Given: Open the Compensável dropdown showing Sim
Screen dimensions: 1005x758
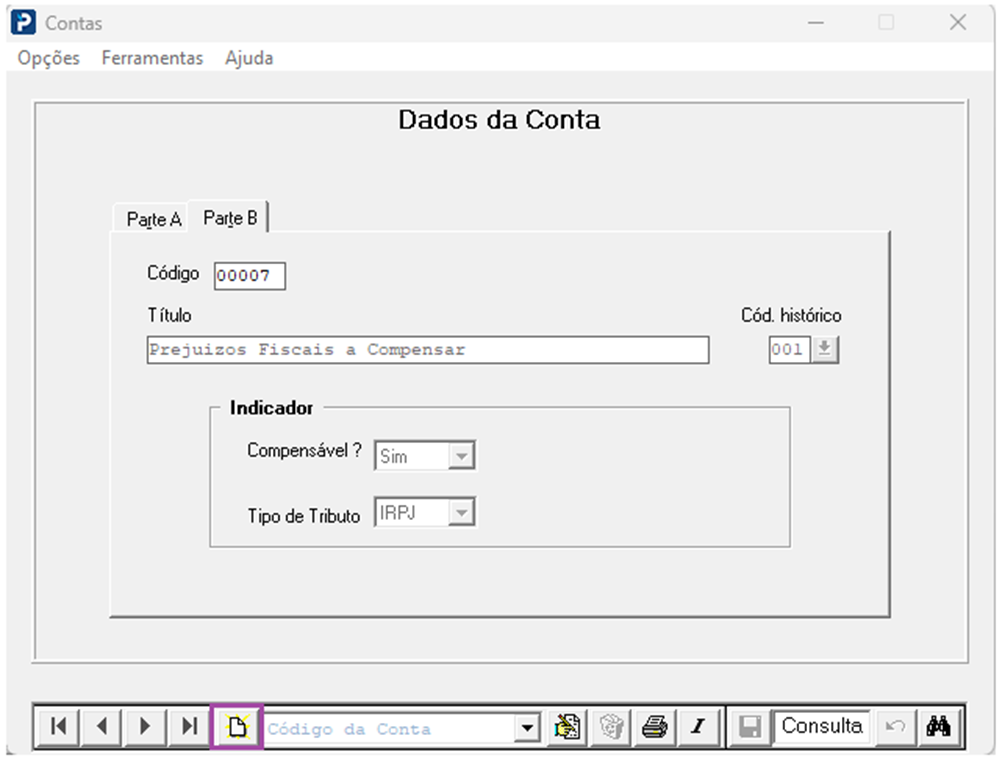Looking at the screenshot, I should coord(461,456).
